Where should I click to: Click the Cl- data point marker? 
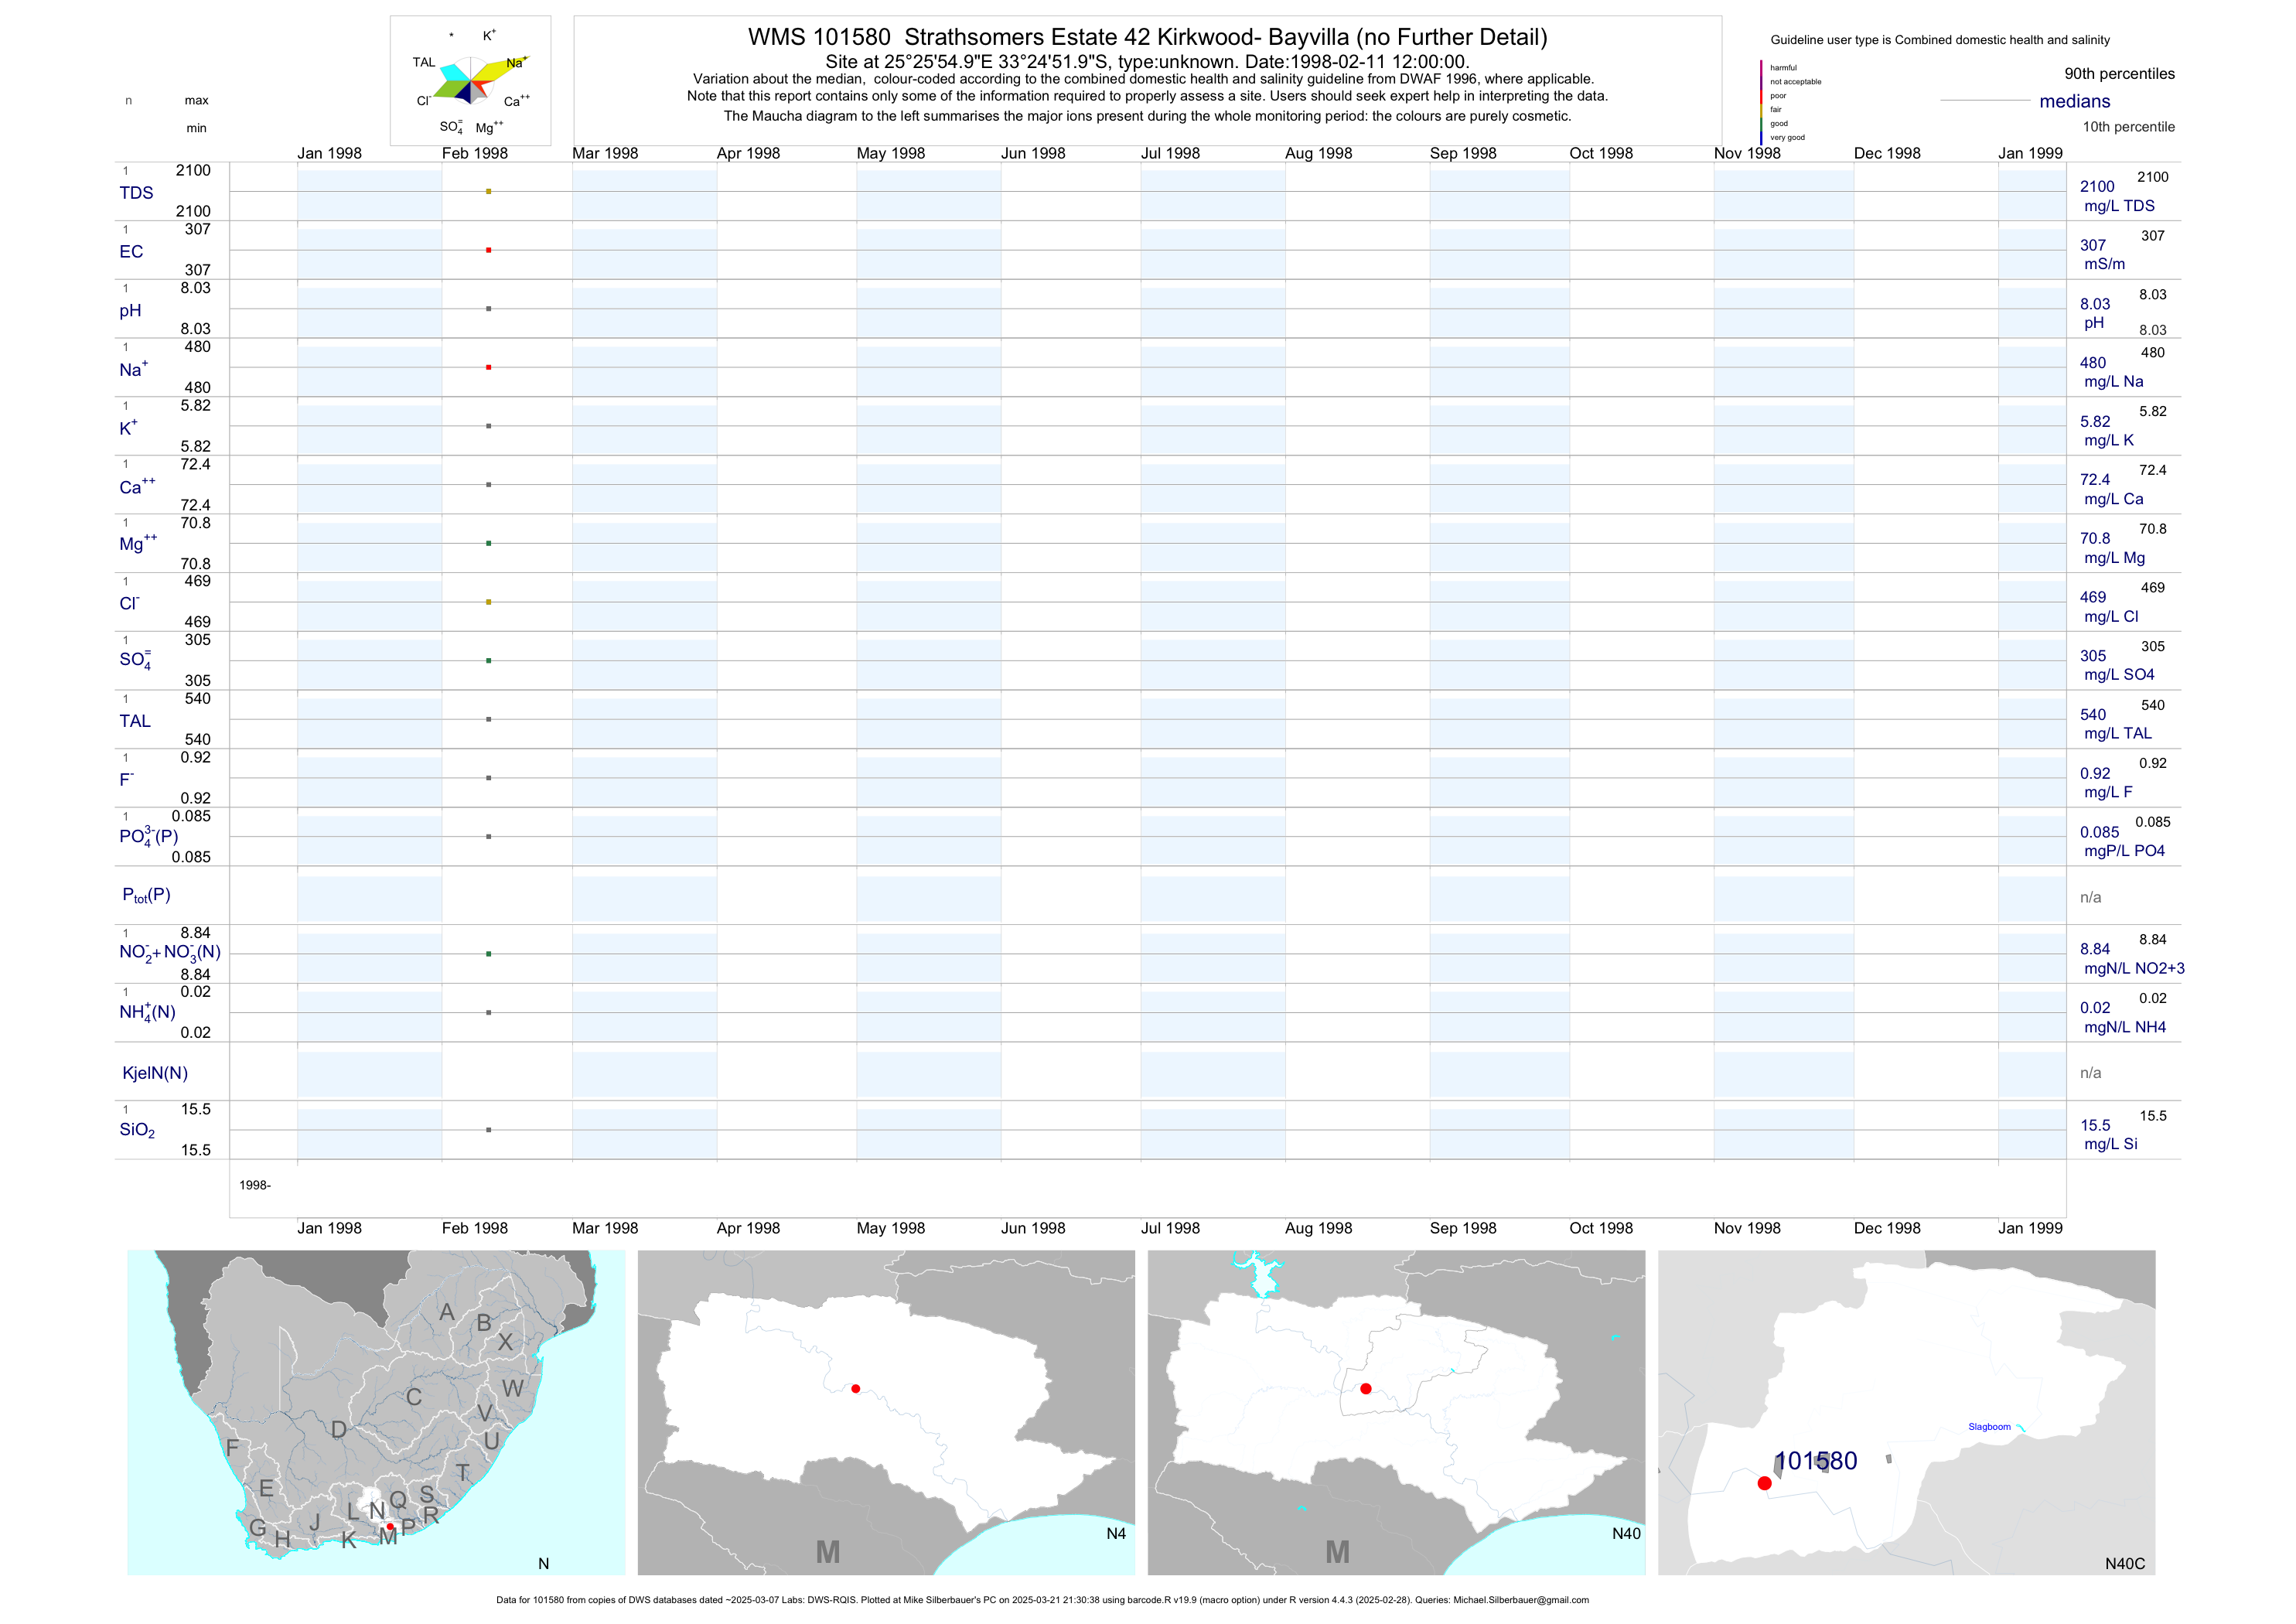[x=488, y=602]
